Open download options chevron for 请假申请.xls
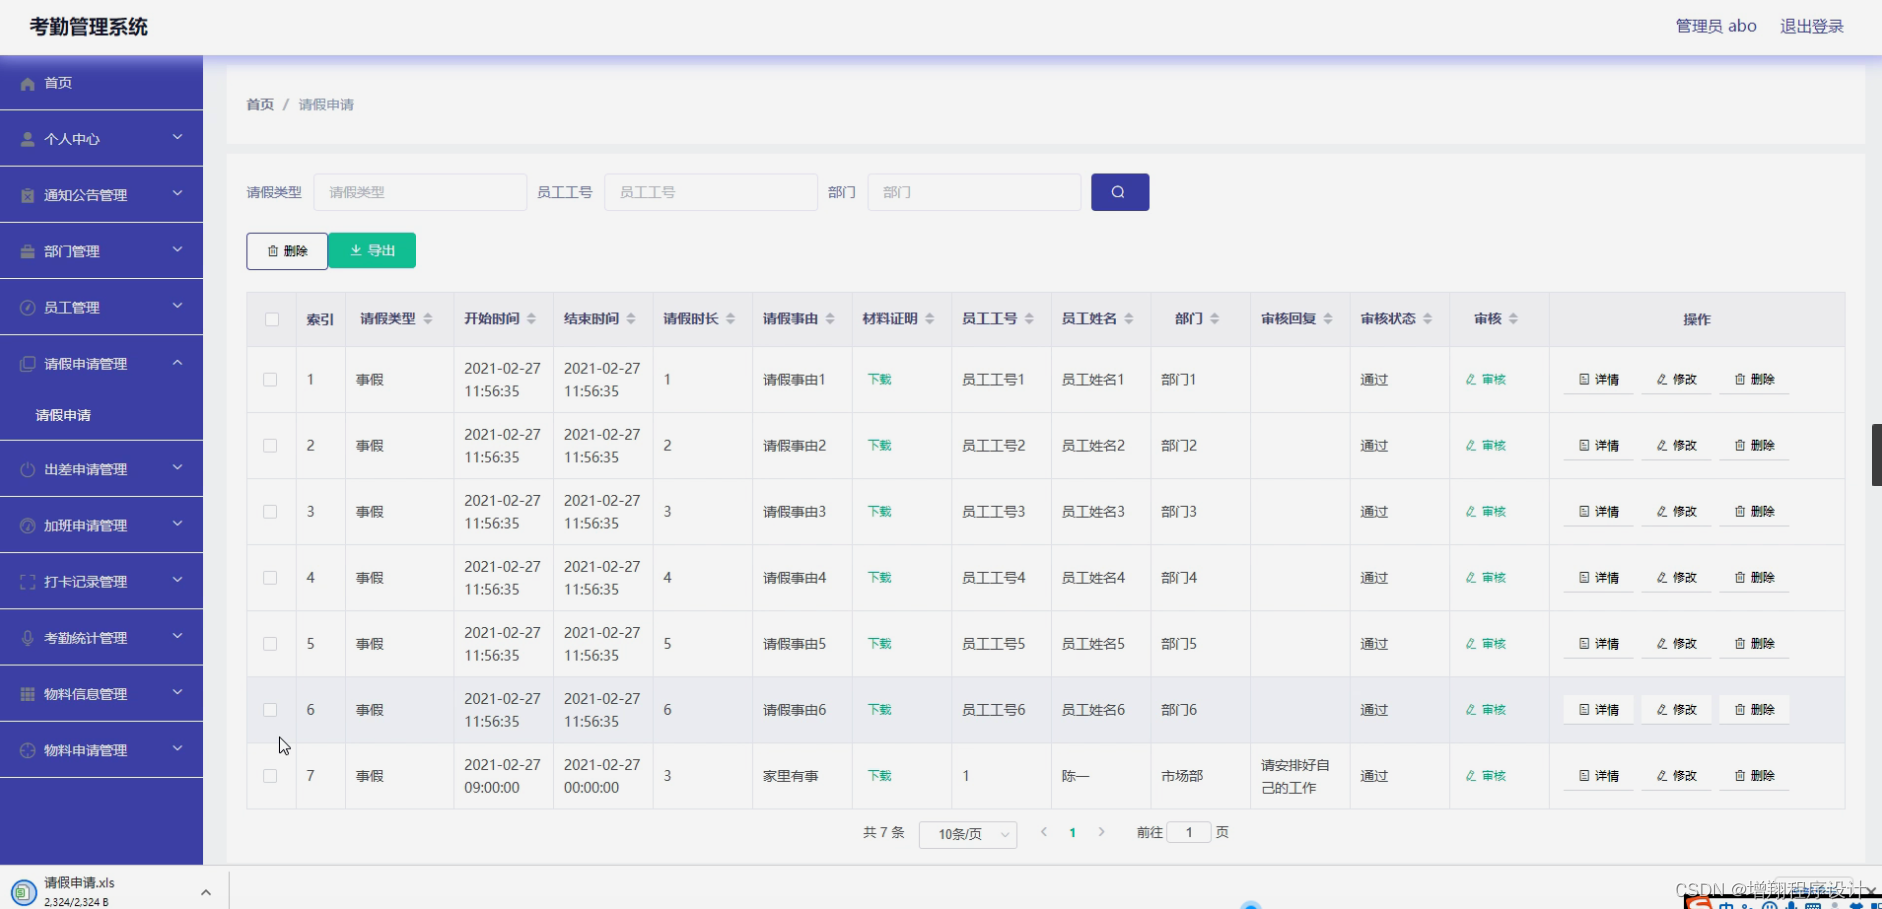Screen dimensions: 1882x909 point(206,892)
